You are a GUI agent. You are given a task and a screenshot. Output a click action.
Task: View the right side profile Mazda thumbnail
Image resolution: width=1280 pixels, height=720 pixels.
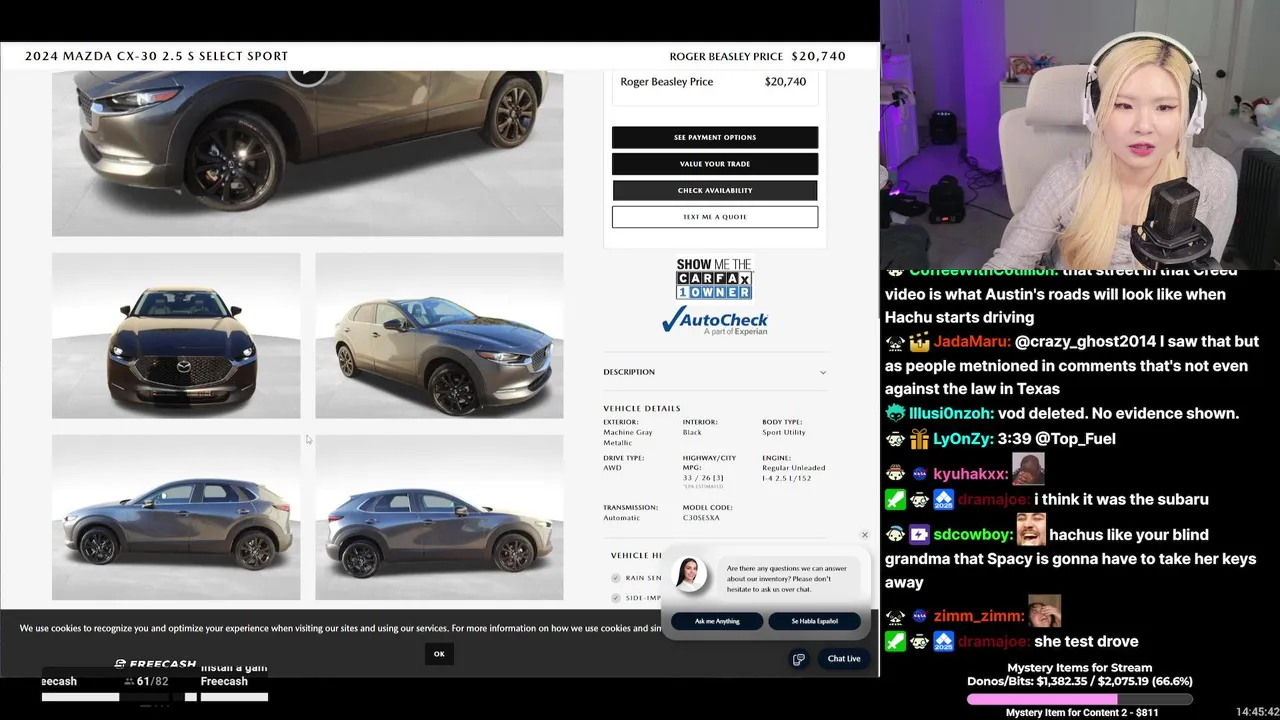tap(439, 517)
